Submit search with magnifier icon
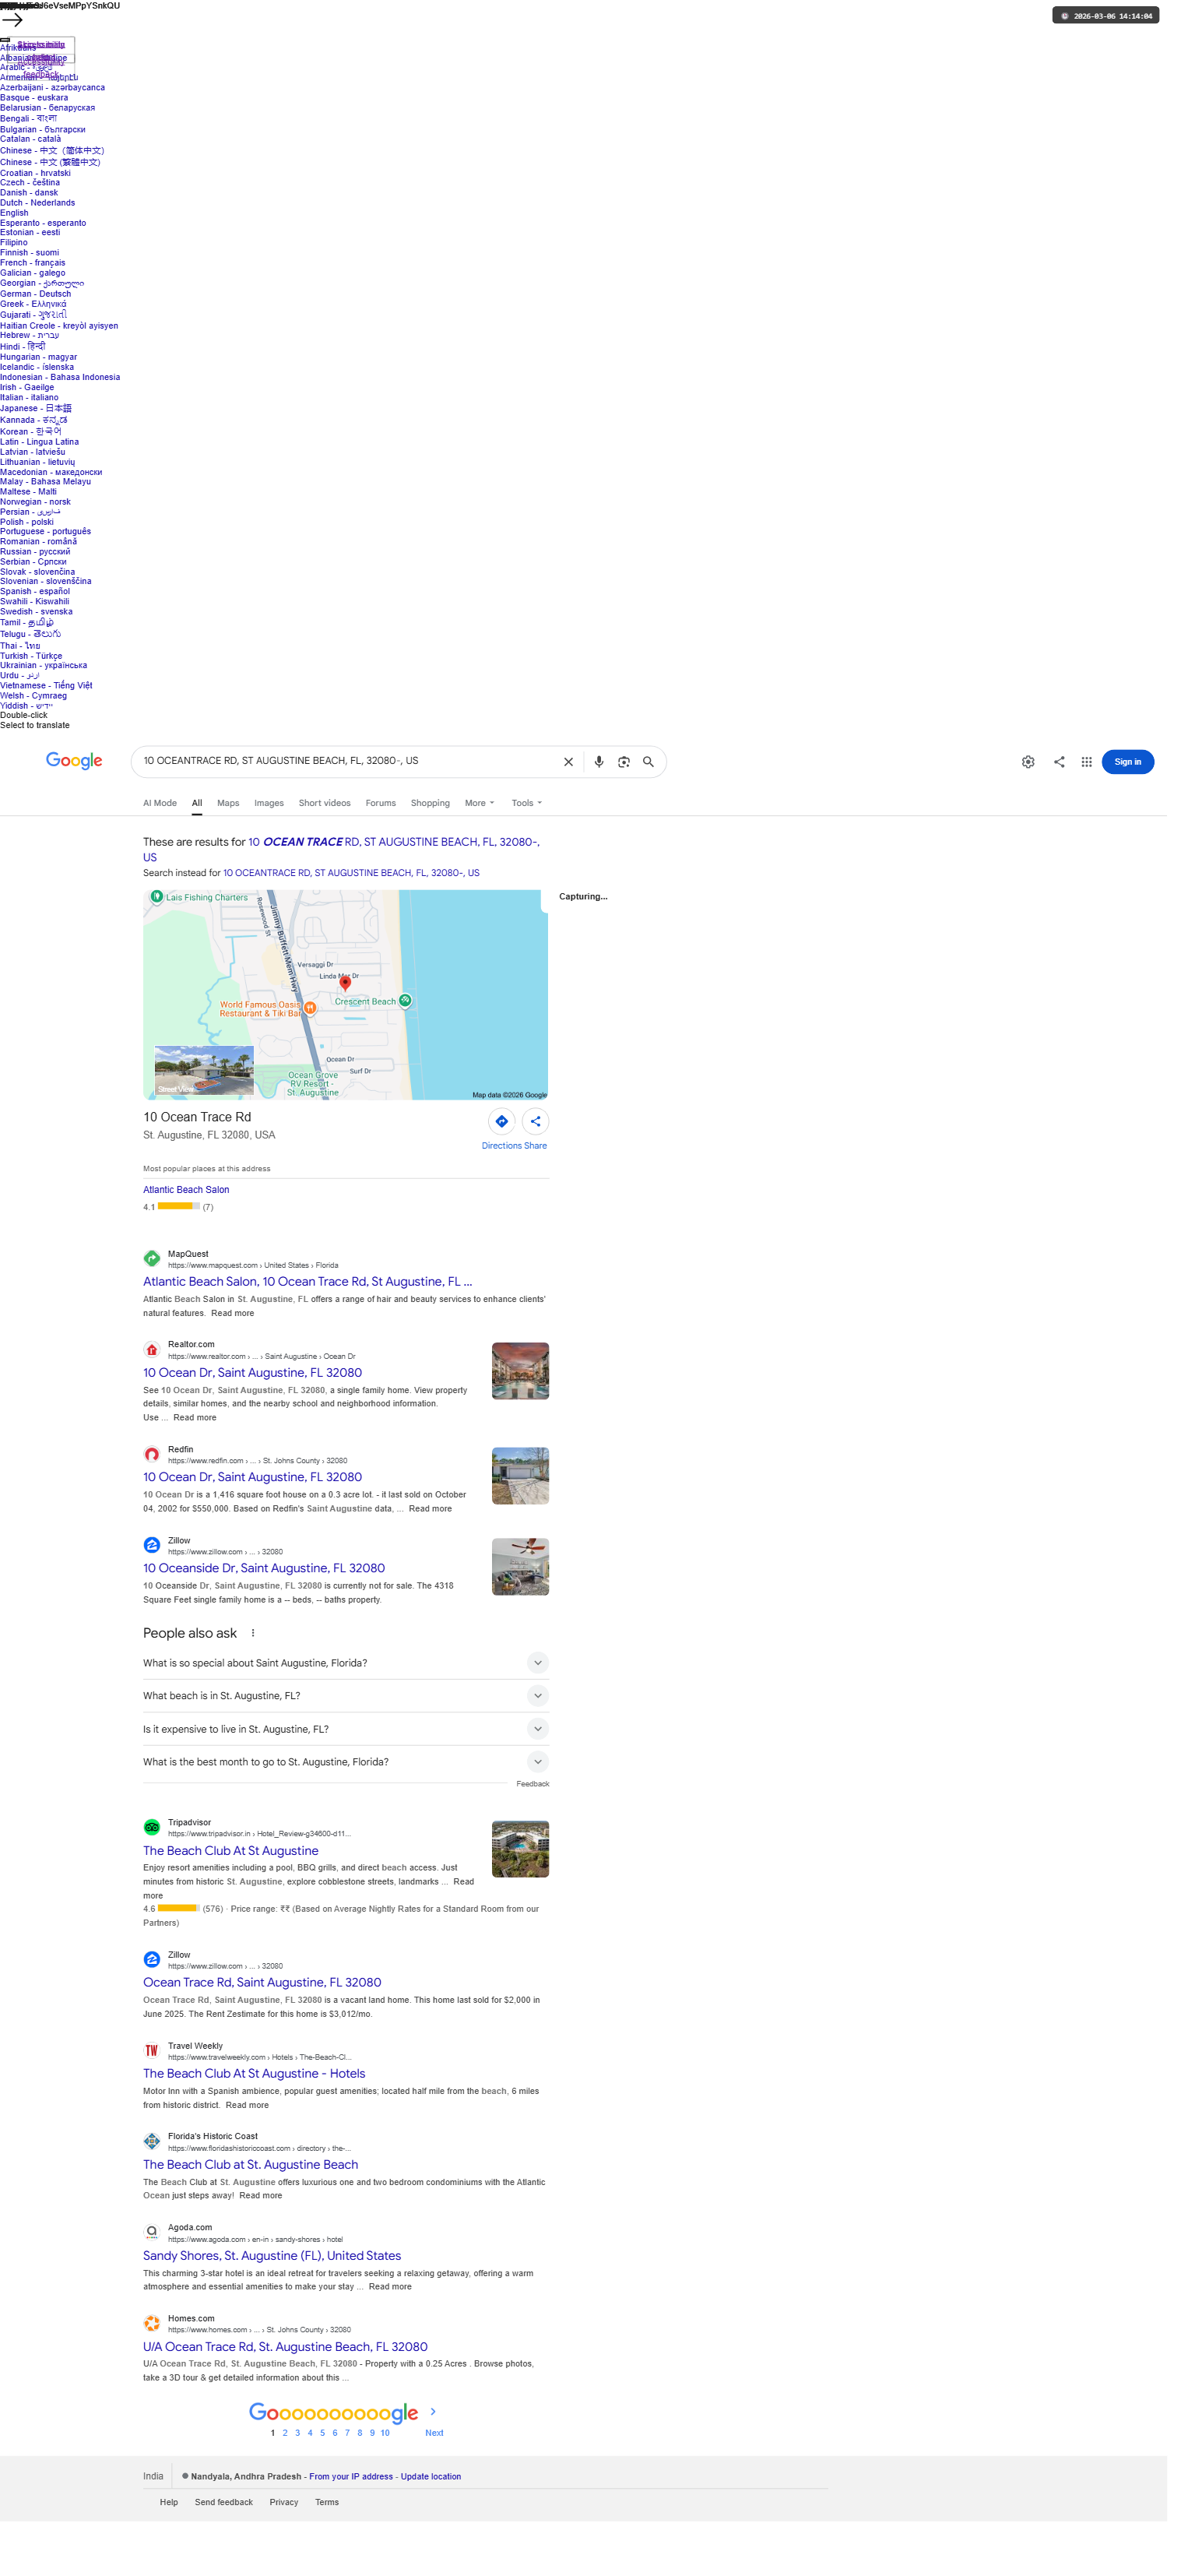 [648, 762]
